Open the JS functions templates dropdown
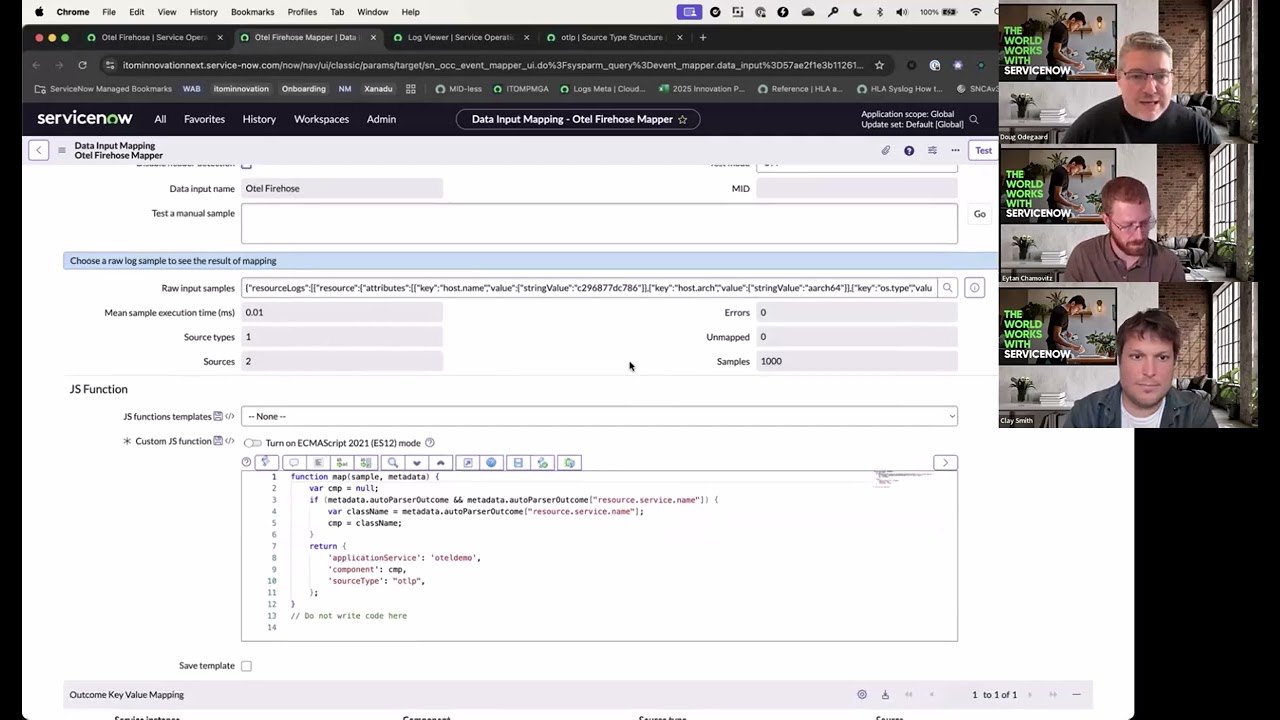Image resolution: width=1280 pixels, height=720 pixels. [x=598, y=416]
